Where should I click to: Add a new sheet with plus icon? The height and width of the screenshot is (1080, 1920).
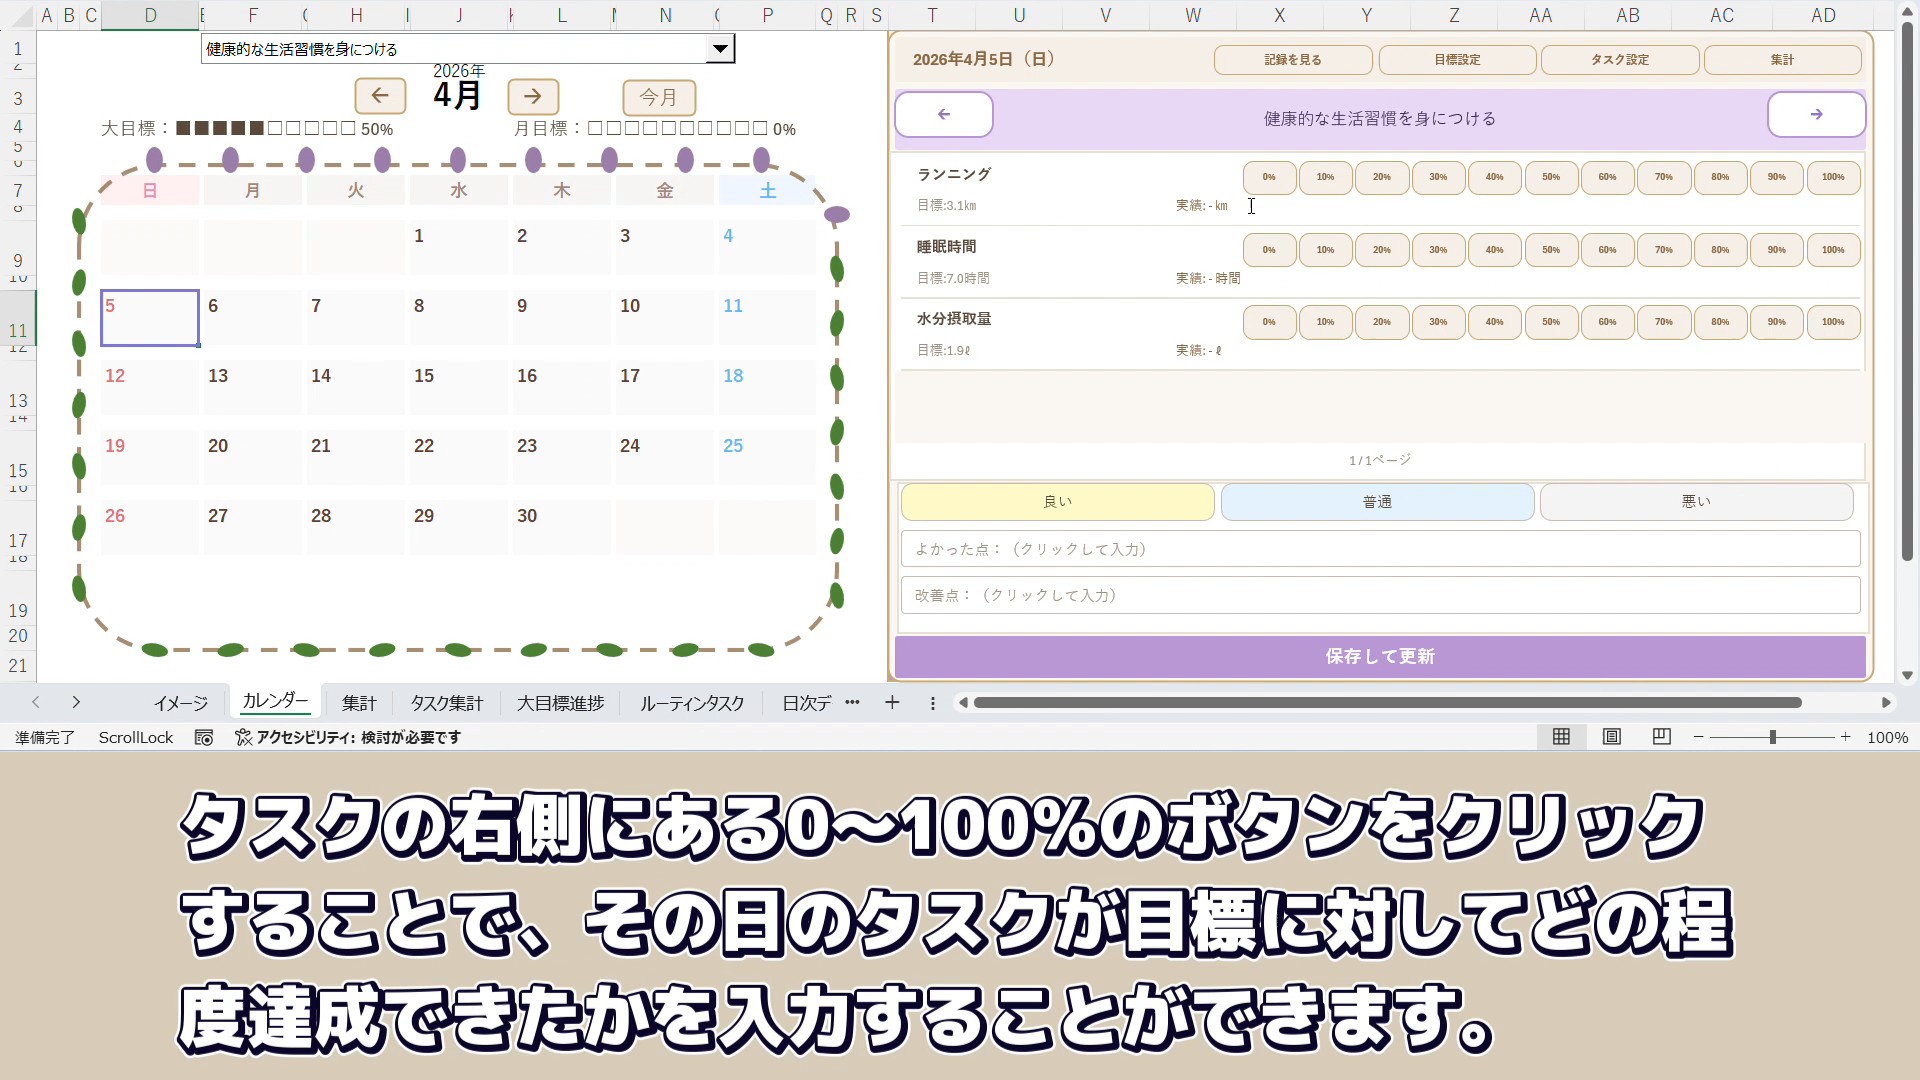pyautogui.click(x=892, y=703)
